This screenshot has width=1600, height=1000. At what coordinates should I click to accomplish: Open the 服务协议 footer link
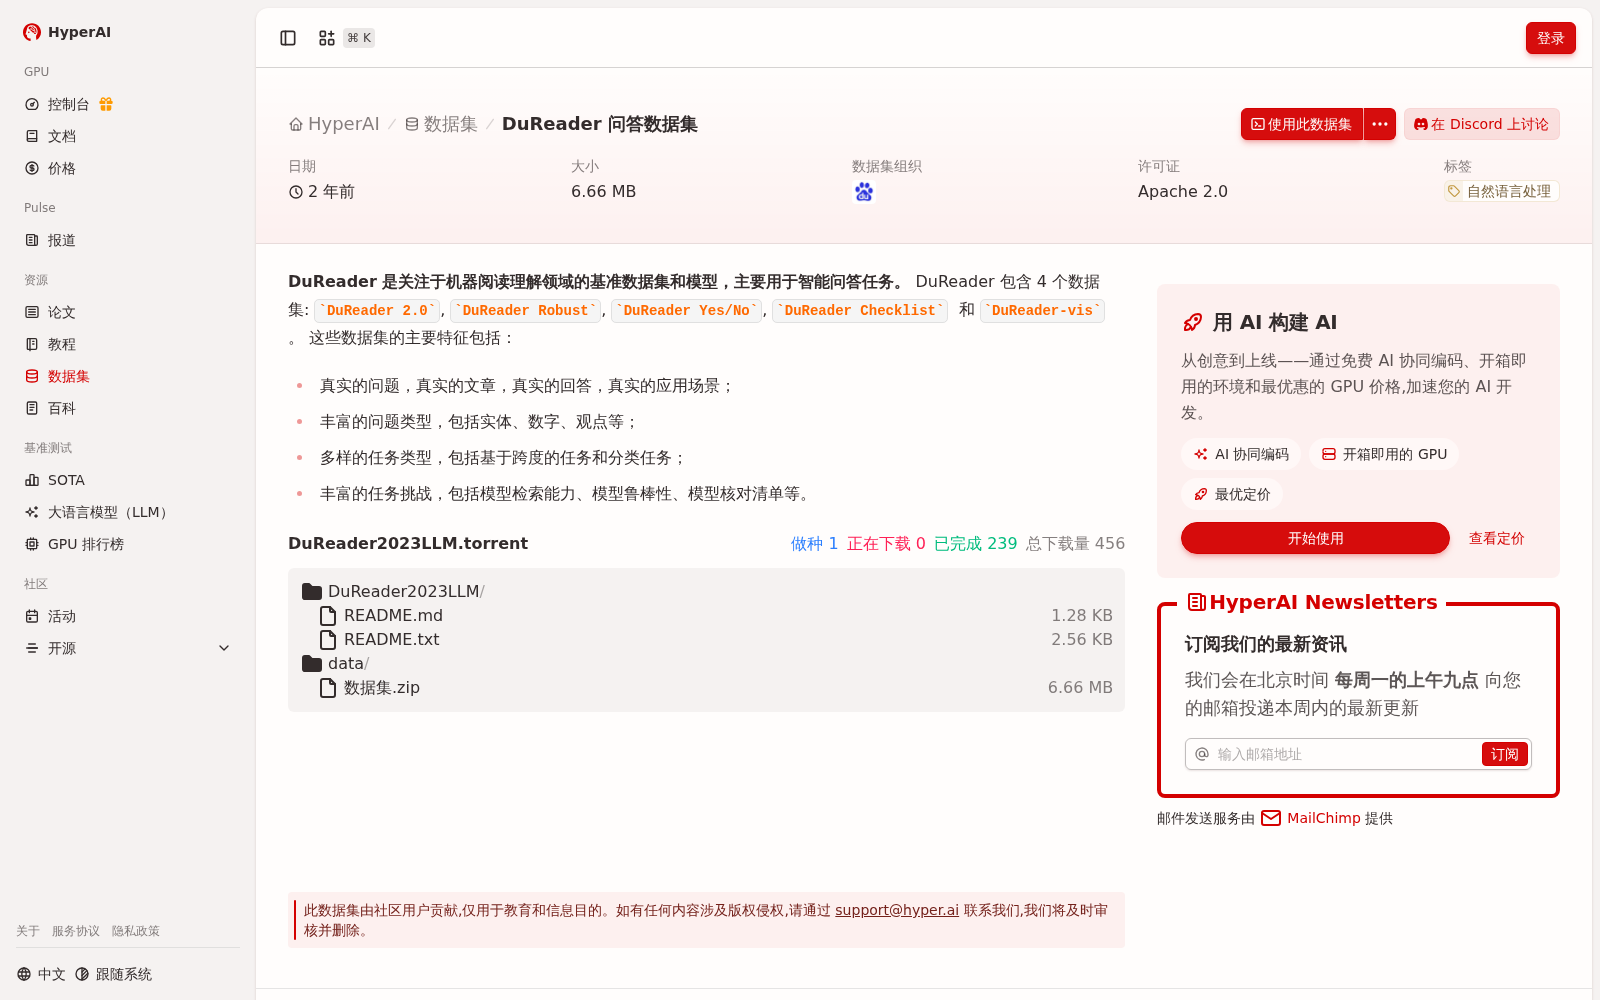click(x=76, y=931)
